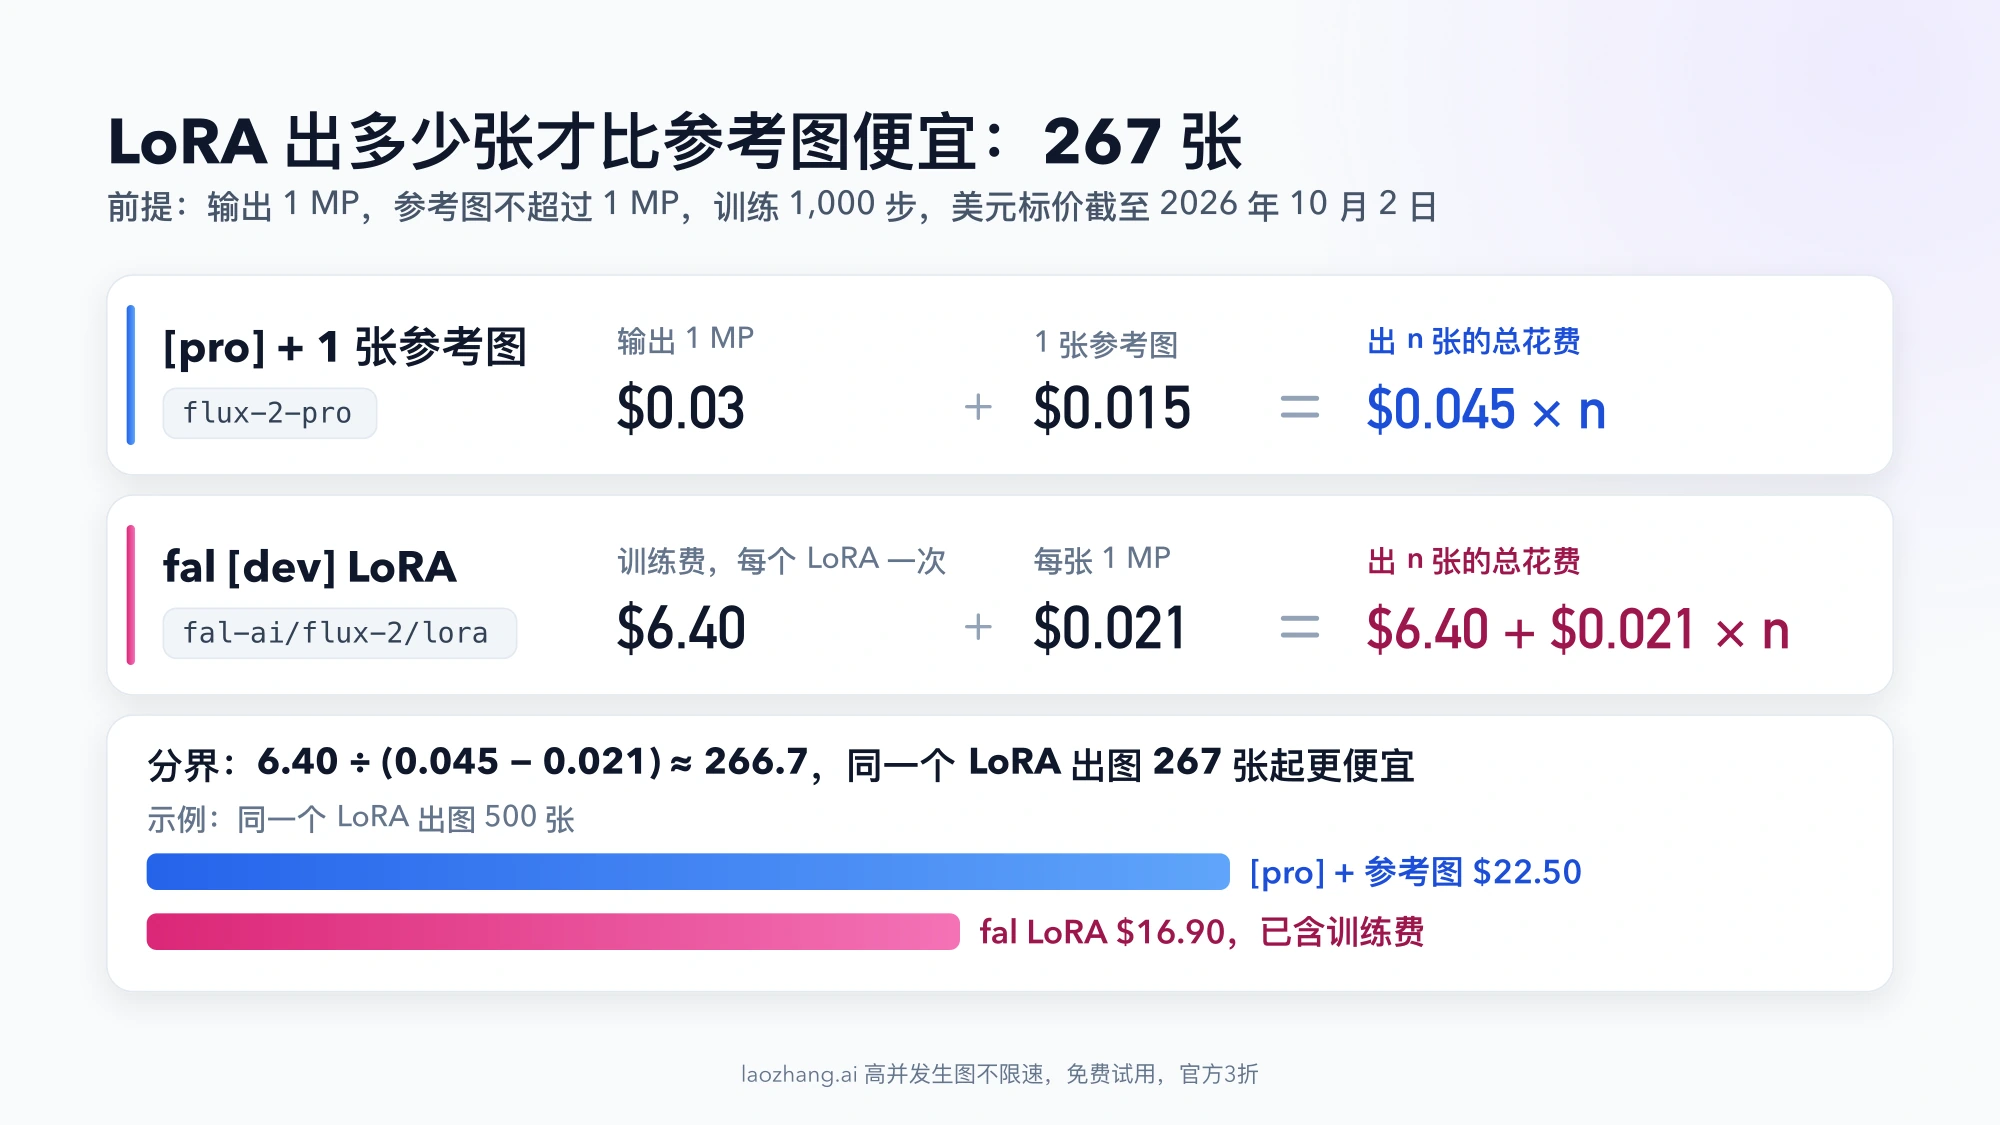Screen dimensions: 2000x1125
Task: Click the '$0.015' reference image price
Action: pos(1112,408)
